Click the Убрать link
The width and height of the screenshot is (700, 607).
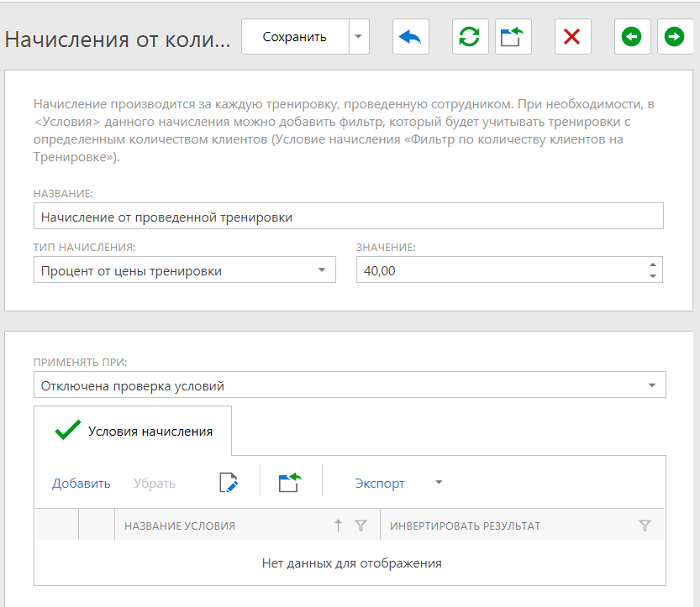click(x=154, y=483)
